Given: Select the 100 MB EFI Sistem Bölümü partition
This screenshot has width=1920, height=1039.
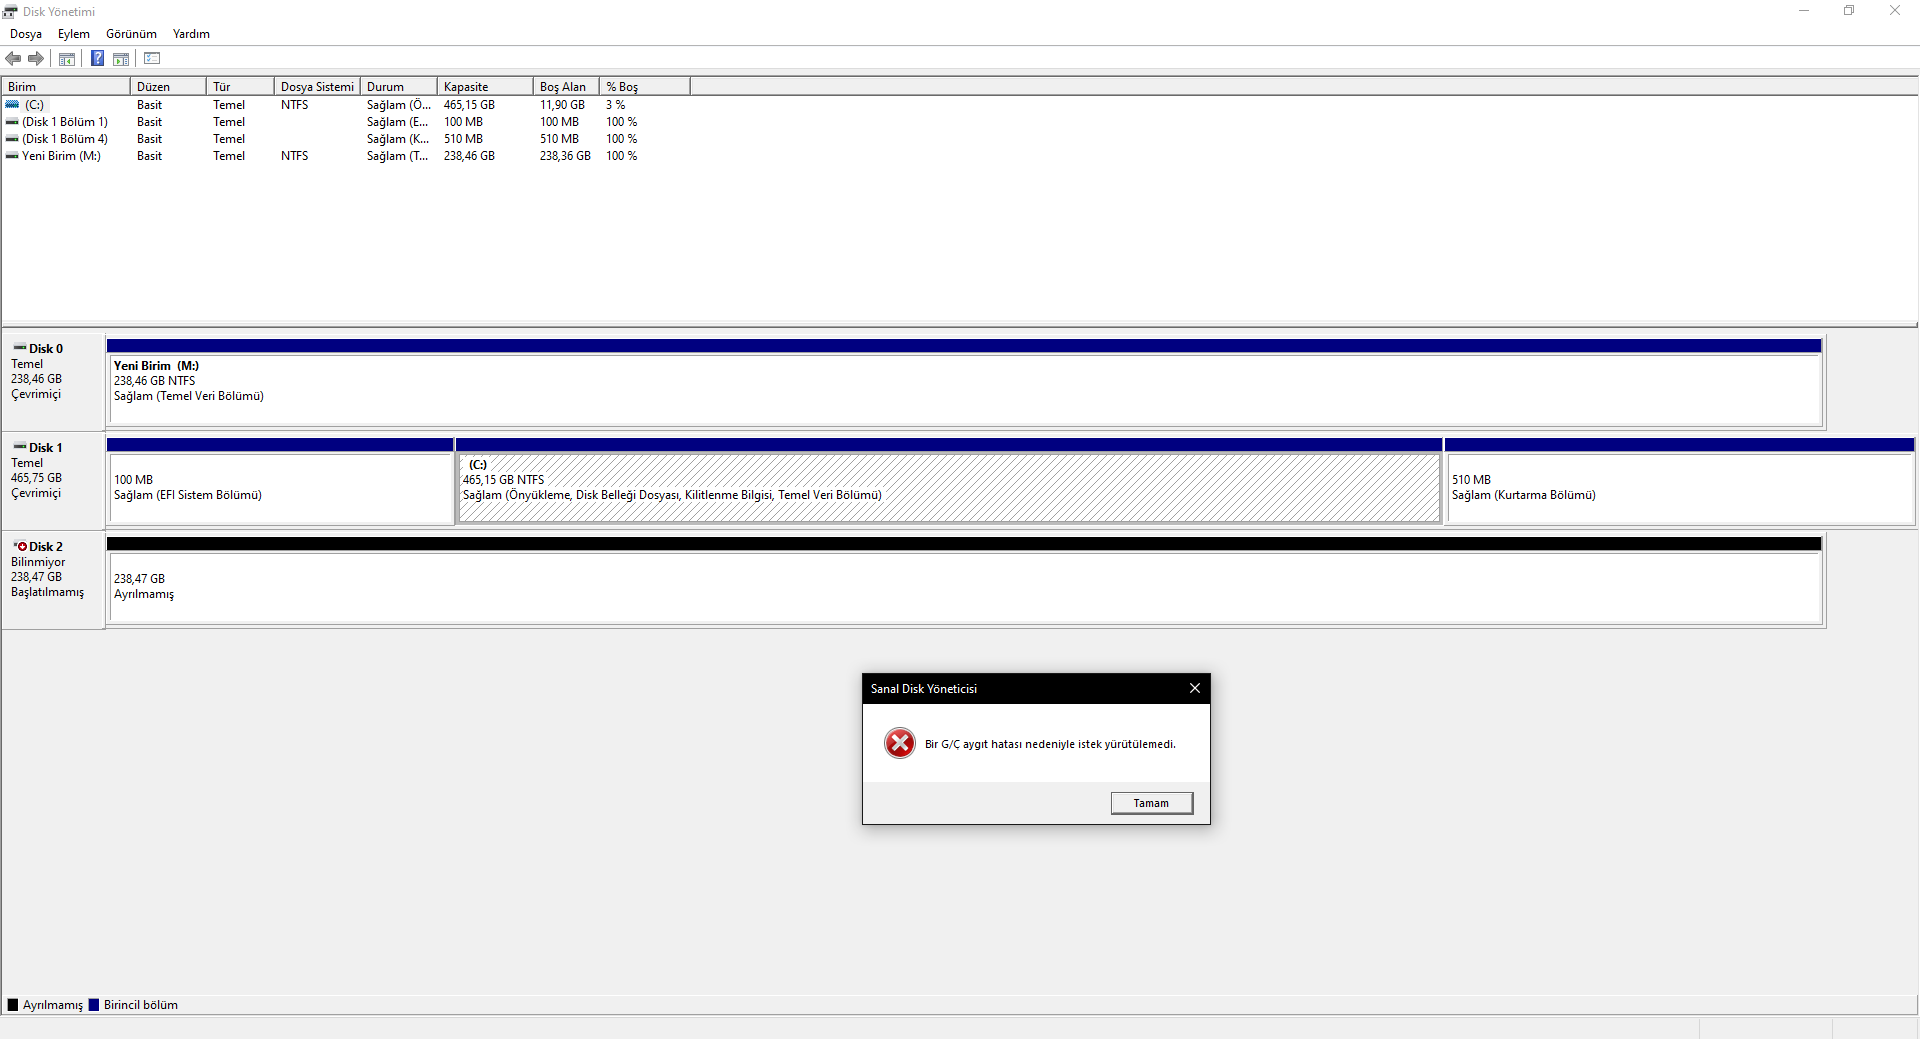Looking at the screenshot, I should (280, 482).
